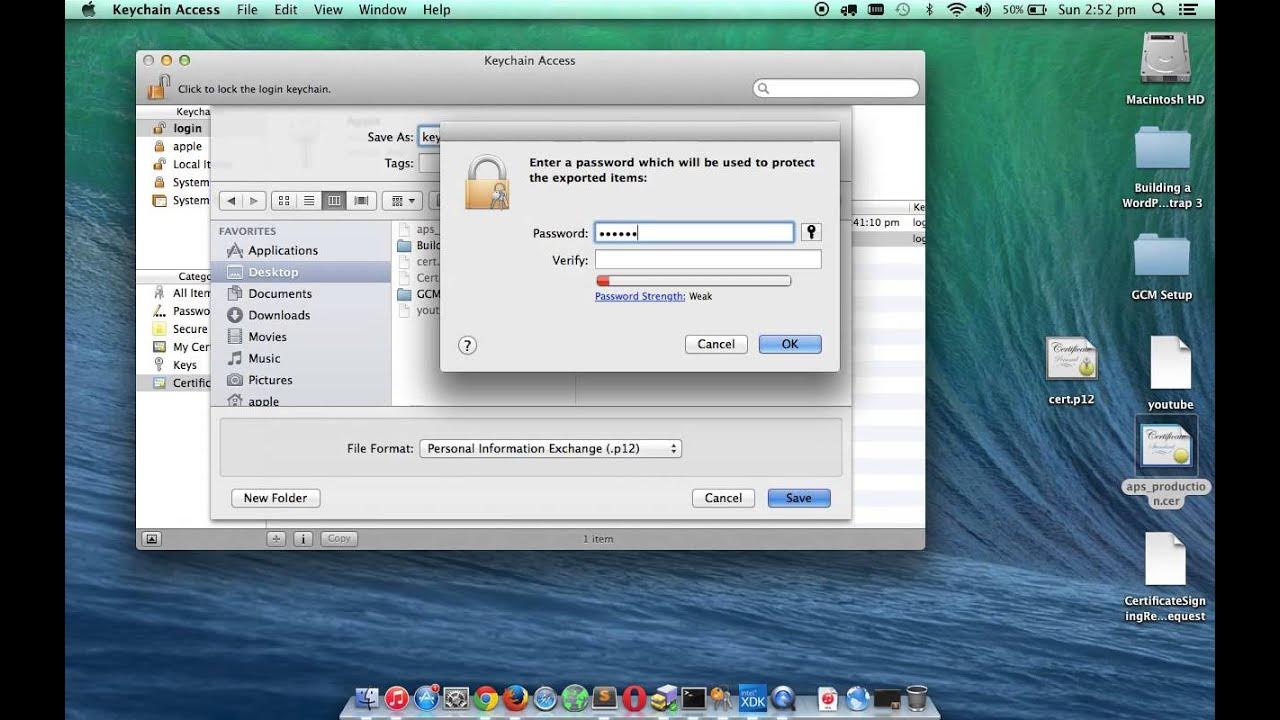The height and width of the screenshot is (720, 1280).
Task: Launch Google Chrome from the dock
Action: (486, 698)
